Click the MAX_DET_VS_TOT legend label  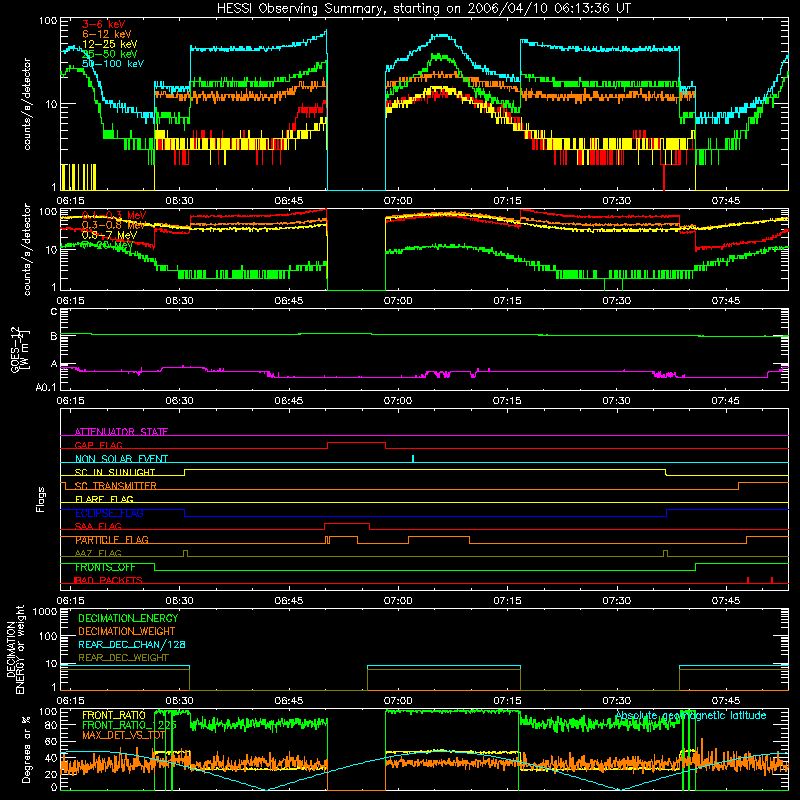124,735
